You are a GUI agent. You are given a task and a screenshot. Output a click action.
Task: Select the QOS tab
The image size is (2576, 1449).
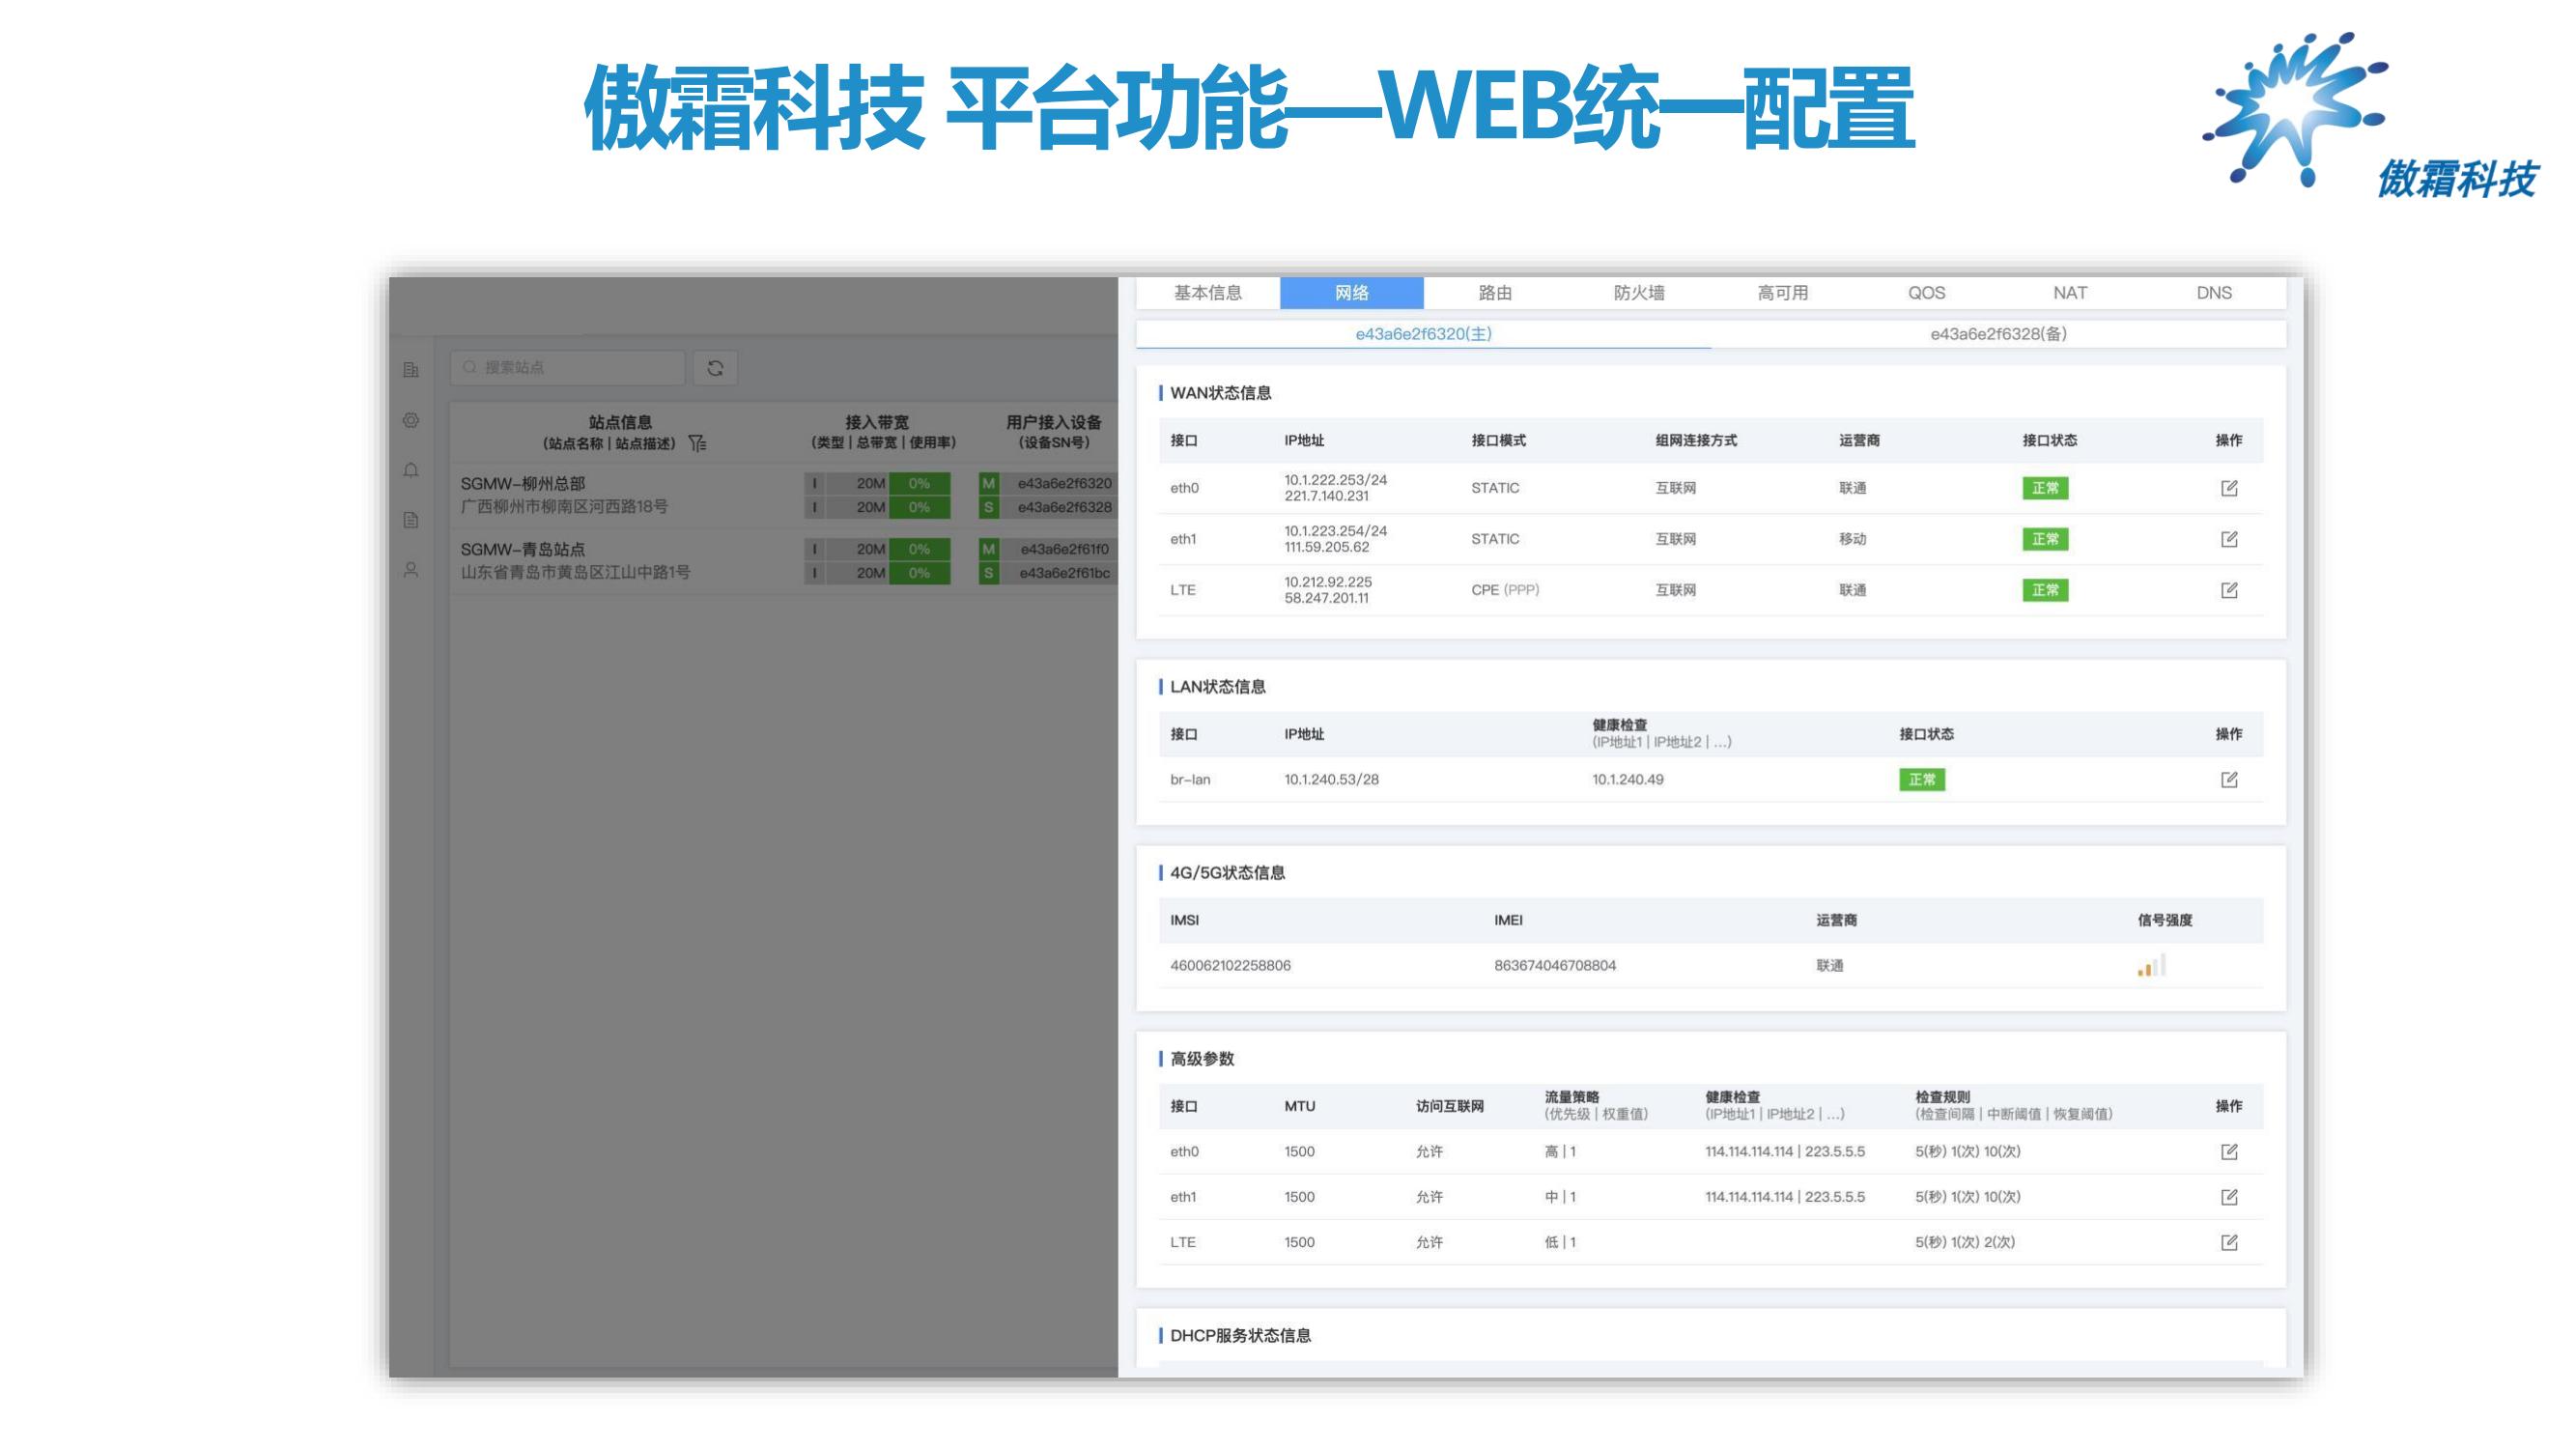point(1926,293)
